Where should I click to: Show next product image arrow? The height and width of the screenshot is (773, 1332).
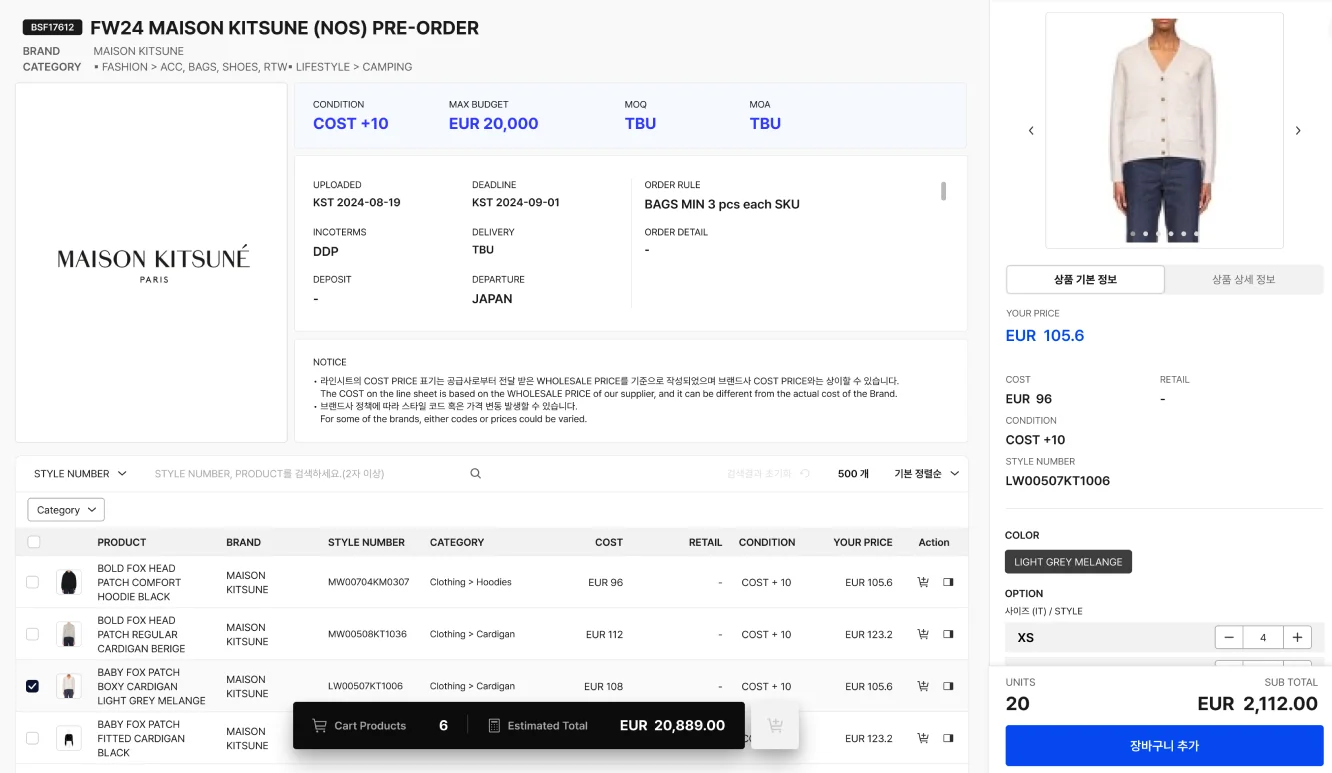[x=1298, y=131]
